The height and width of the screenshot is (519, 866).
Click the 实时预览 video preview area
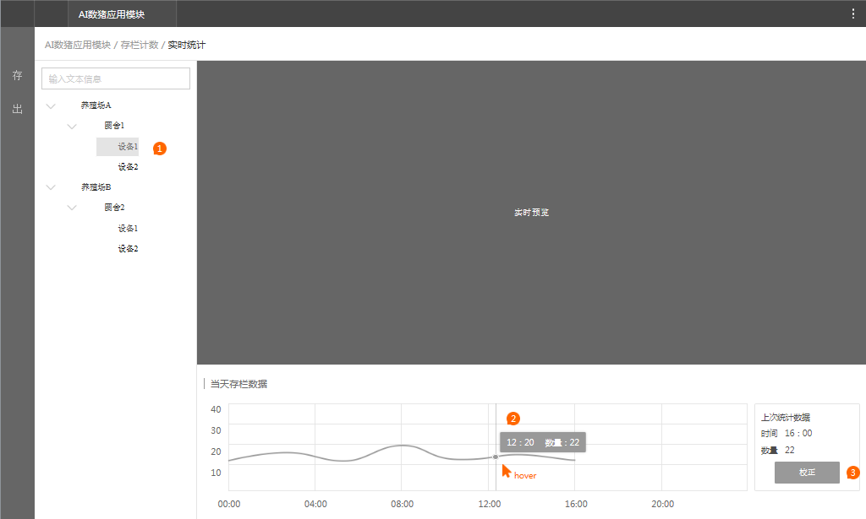(531, 213)
